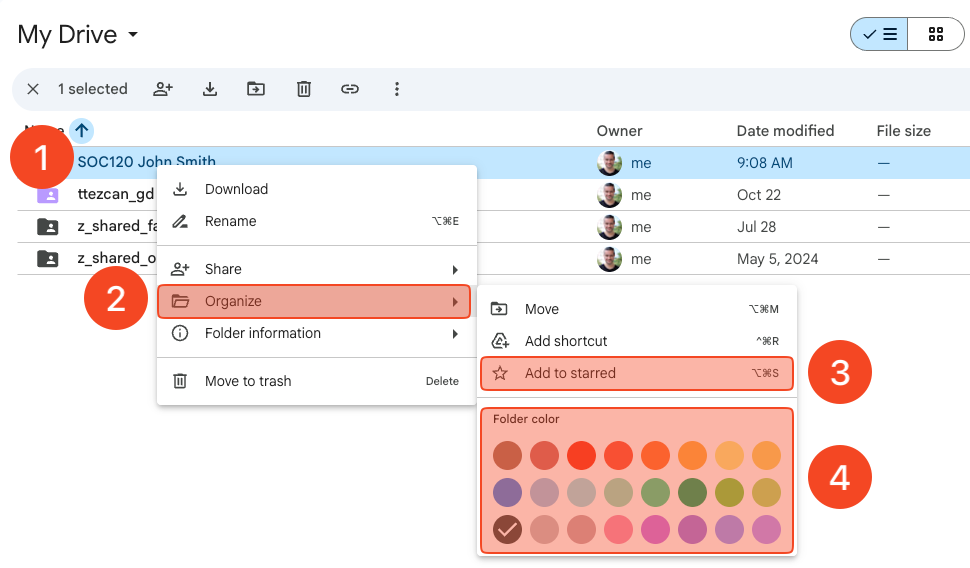
Task: Pick the dark green folder color swatch
Action: [692, 493]
